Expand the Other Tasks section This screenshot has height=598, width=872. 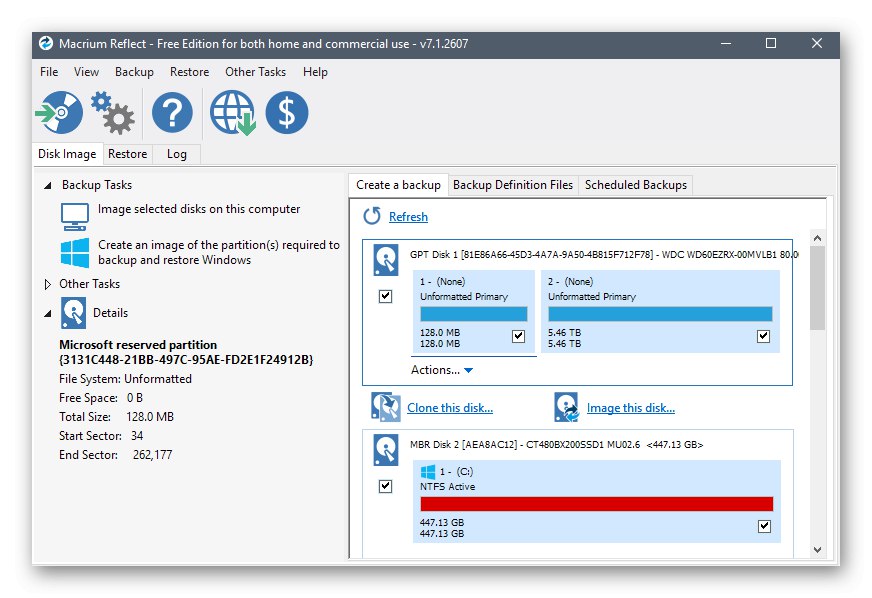point(48,284)
